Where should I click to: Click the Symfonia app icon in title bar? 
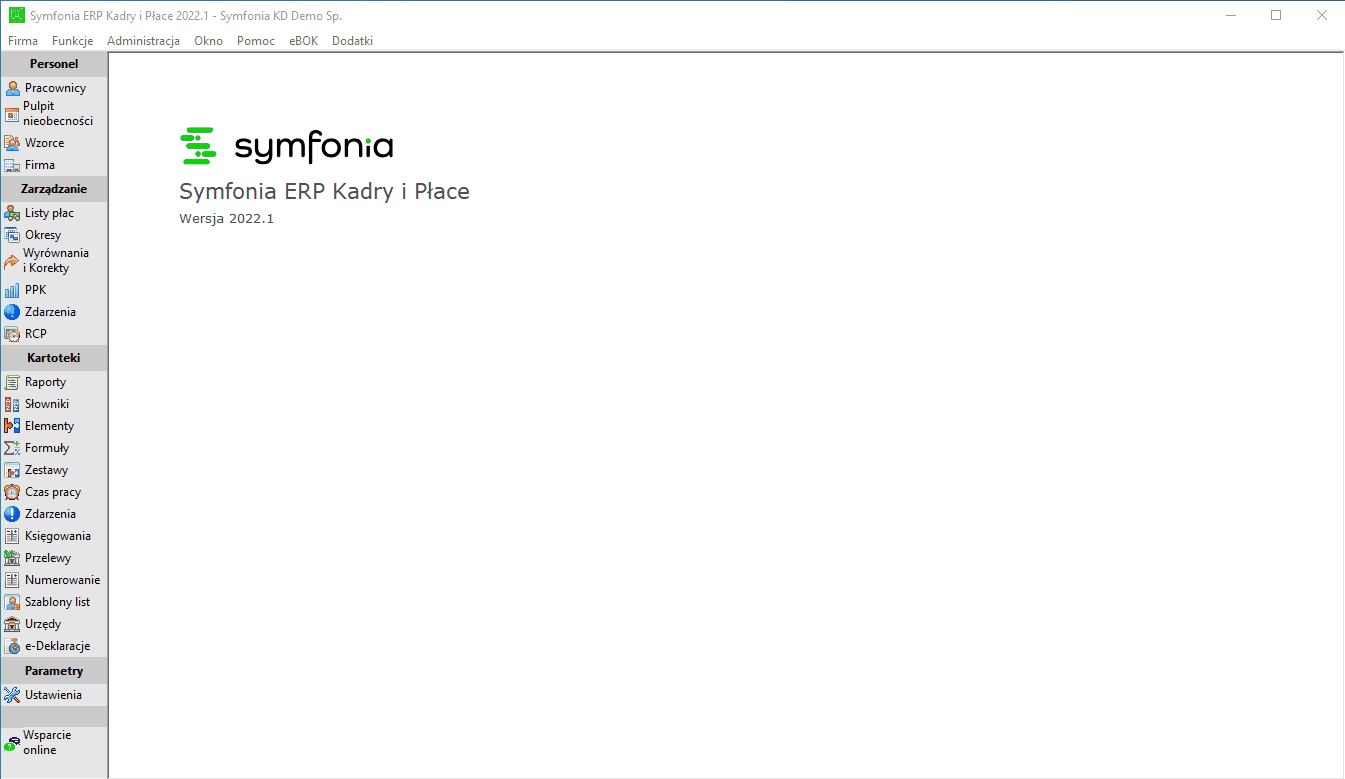point(16,16)
